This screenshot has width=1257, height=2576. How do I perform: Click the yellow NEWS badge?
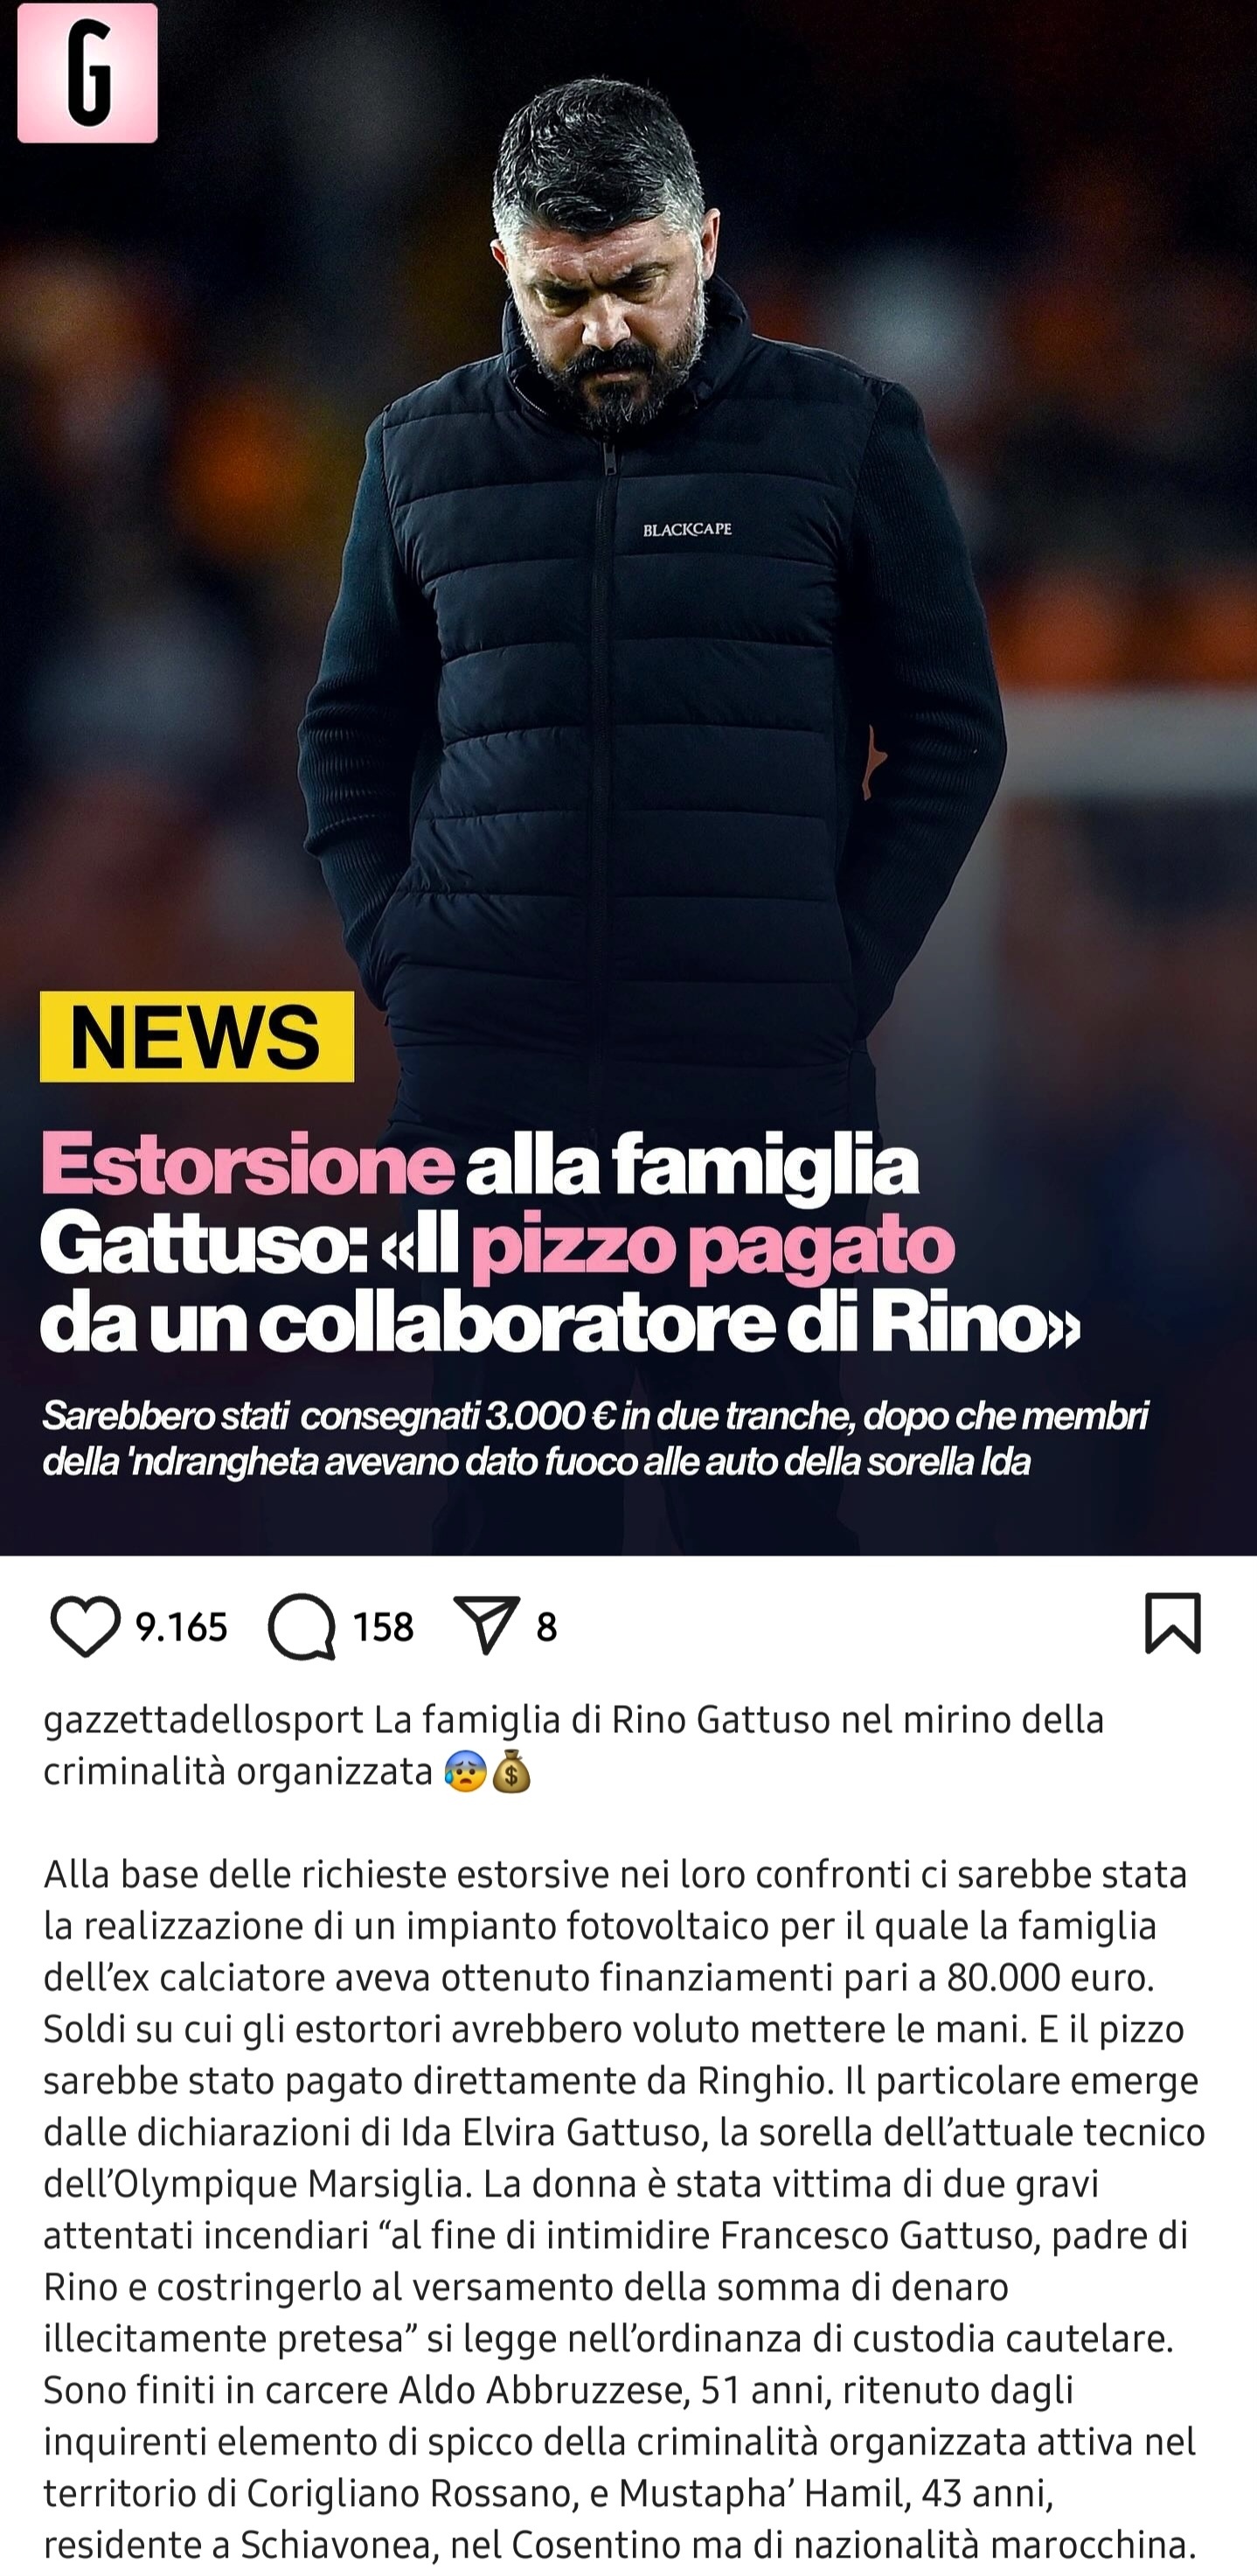[x=197, y=1036]
